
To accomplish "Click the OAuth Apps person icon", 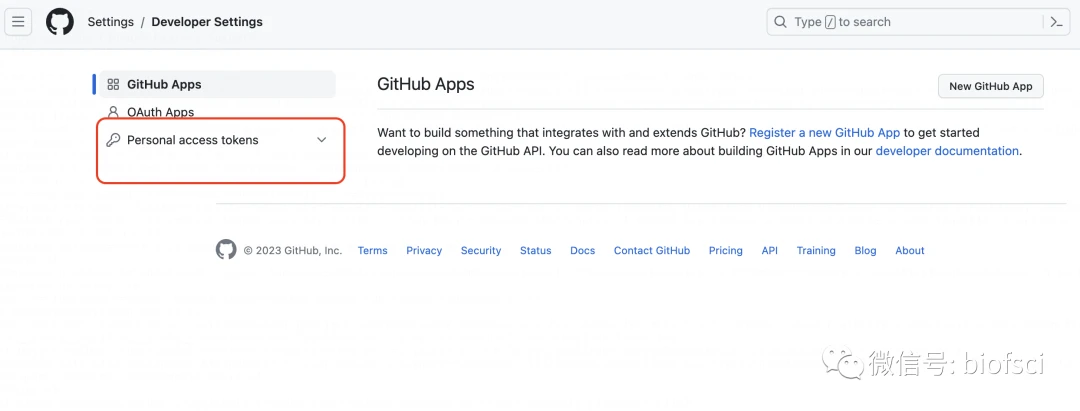I will point(113,112).
